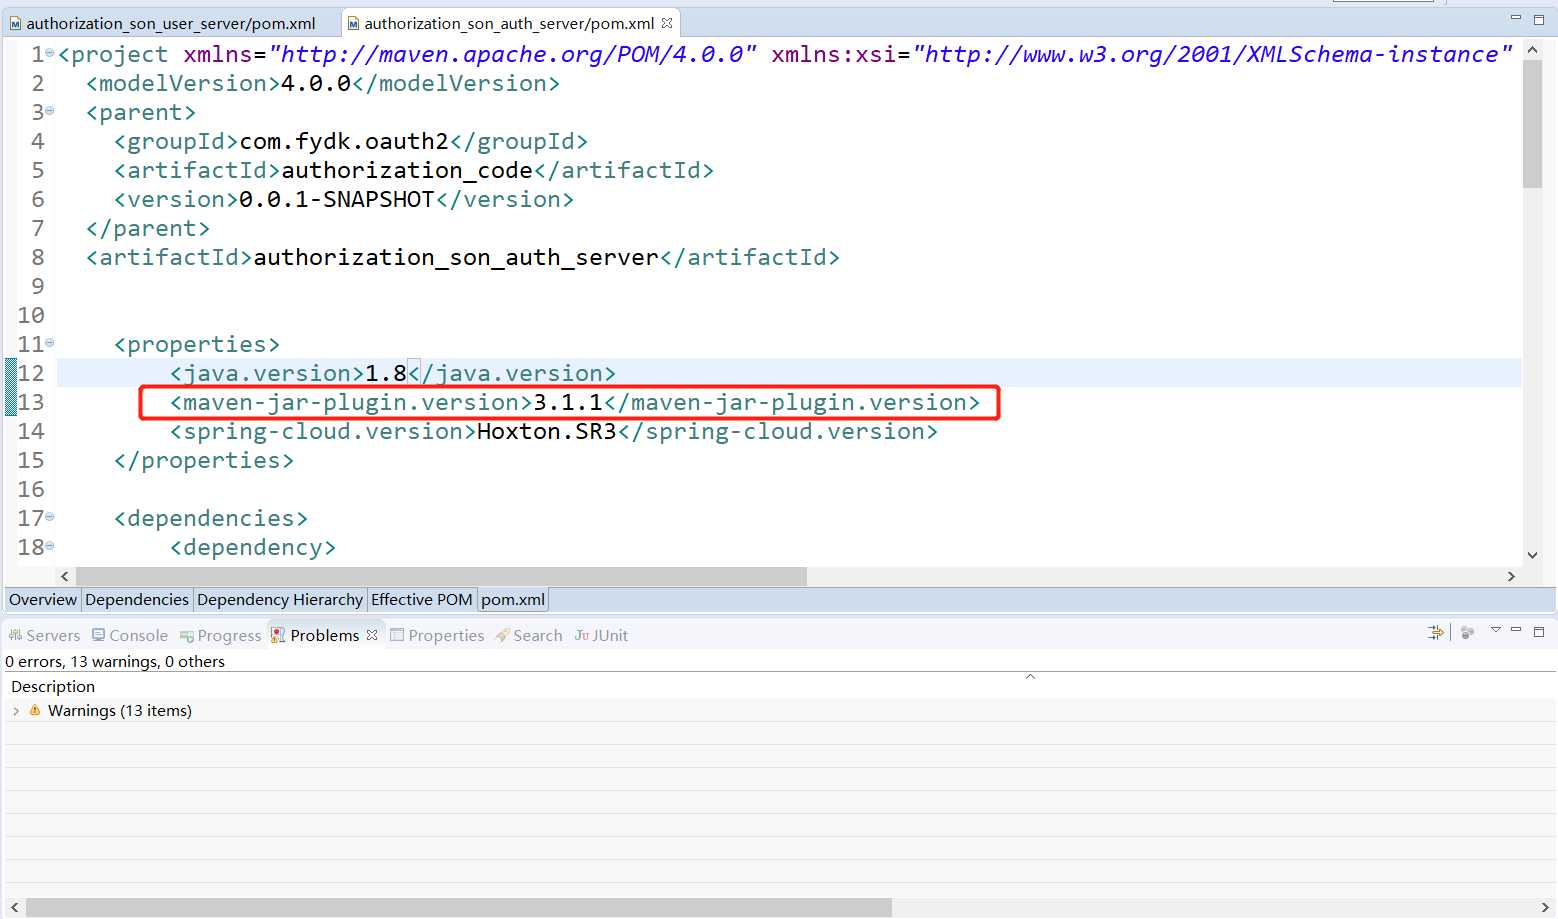The height and width of the screenshot is (919, 1558).
Task: Open the Overview tab of POM editor
Action: pyautogui.click(x=43, y=599)
